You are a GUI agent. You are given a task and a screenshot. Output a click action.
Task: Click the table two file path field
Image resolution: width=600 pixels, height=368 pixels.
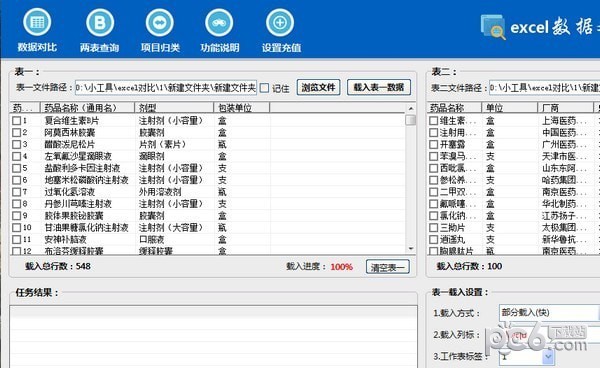[x=545, y=88]
